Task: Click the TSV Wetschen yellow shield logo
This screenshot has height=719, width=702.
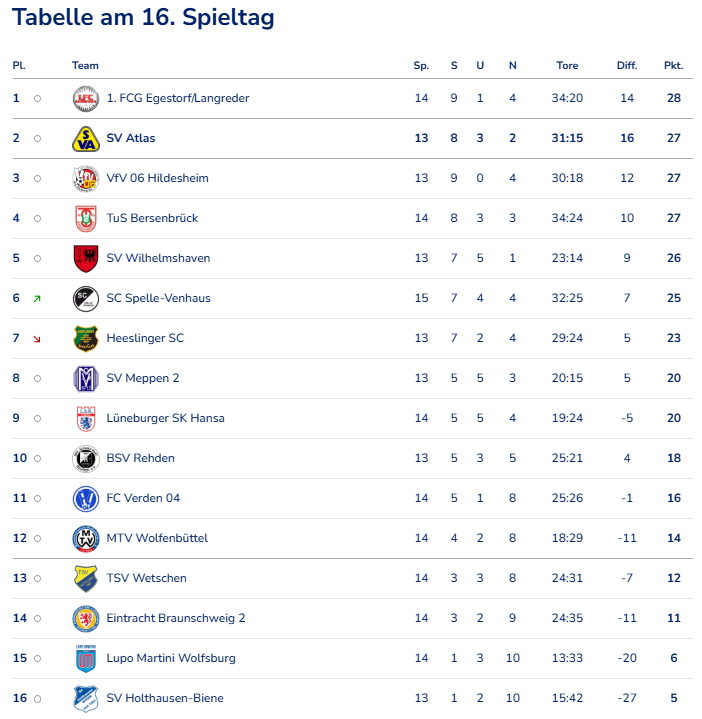Action: click(x=86, y=579)
